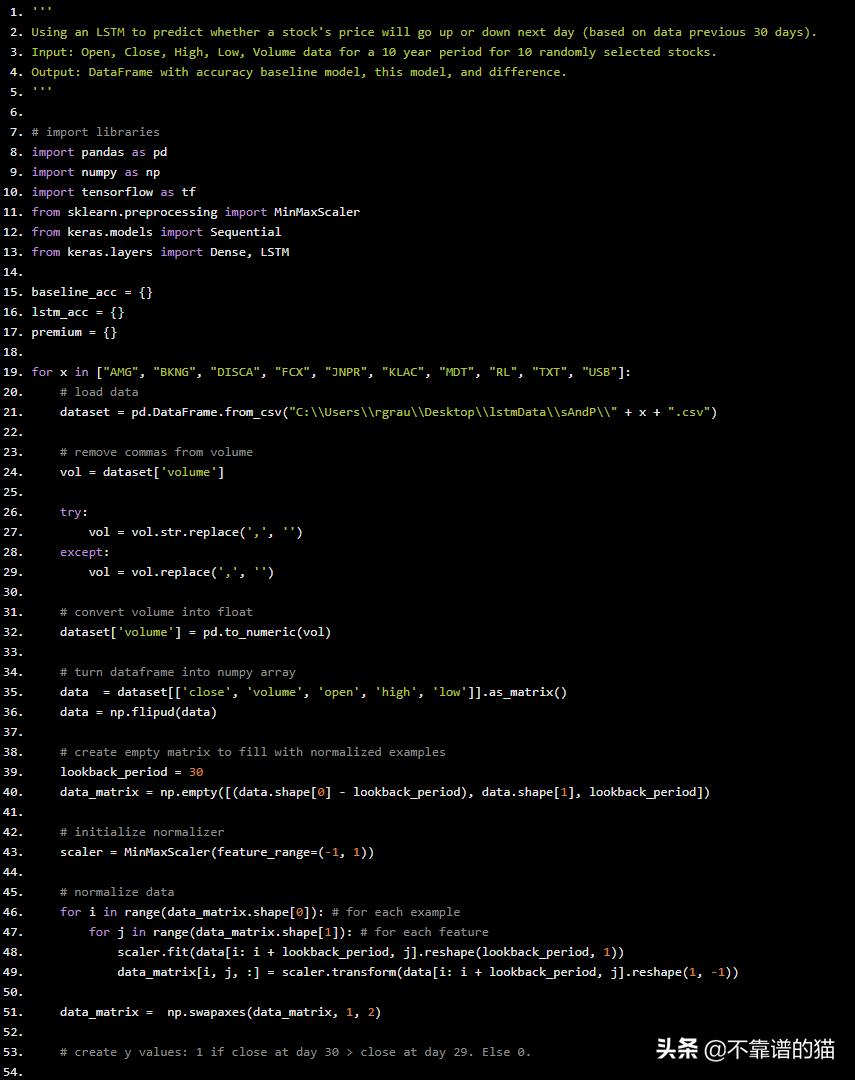Click the 'scaler.transform' line

click(x=428, y=971)
